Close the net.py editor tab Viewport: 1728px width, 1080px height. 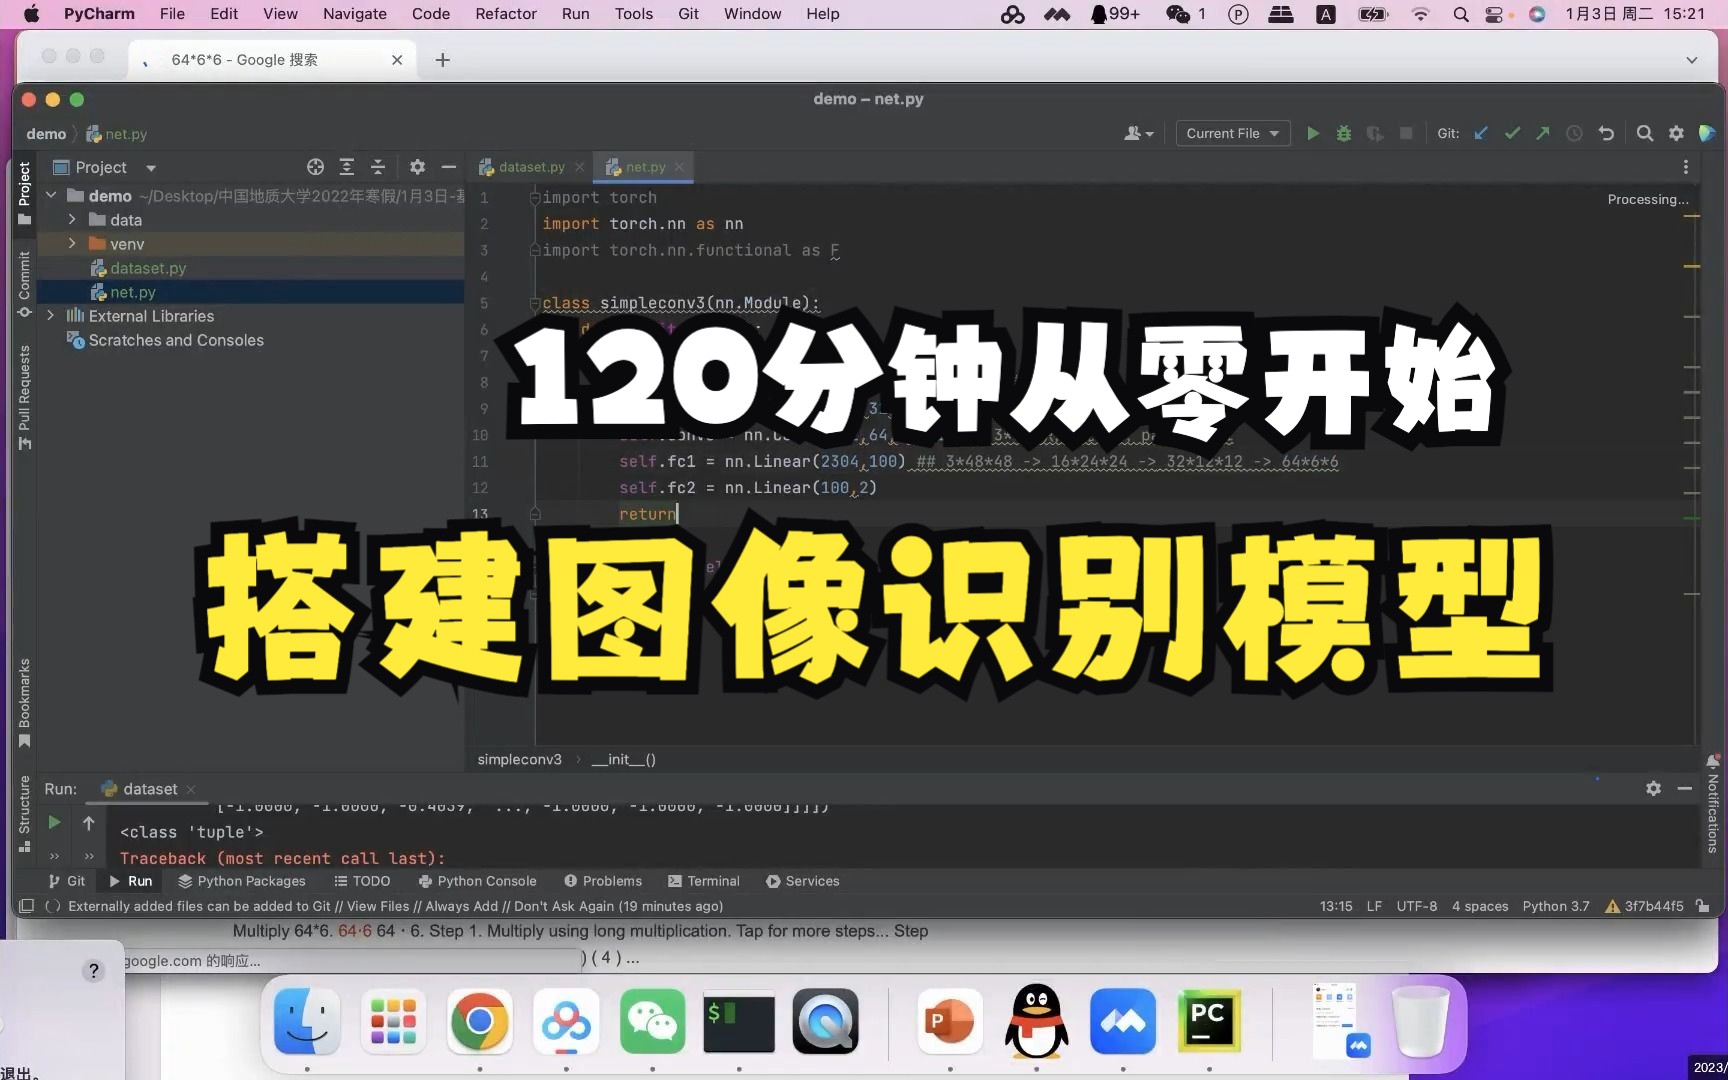point(679,167)
